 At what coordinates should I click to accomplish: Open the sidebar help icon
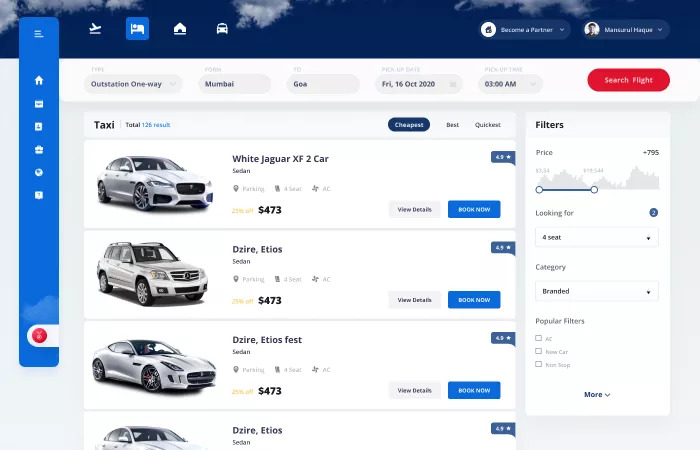click(39, 195)
